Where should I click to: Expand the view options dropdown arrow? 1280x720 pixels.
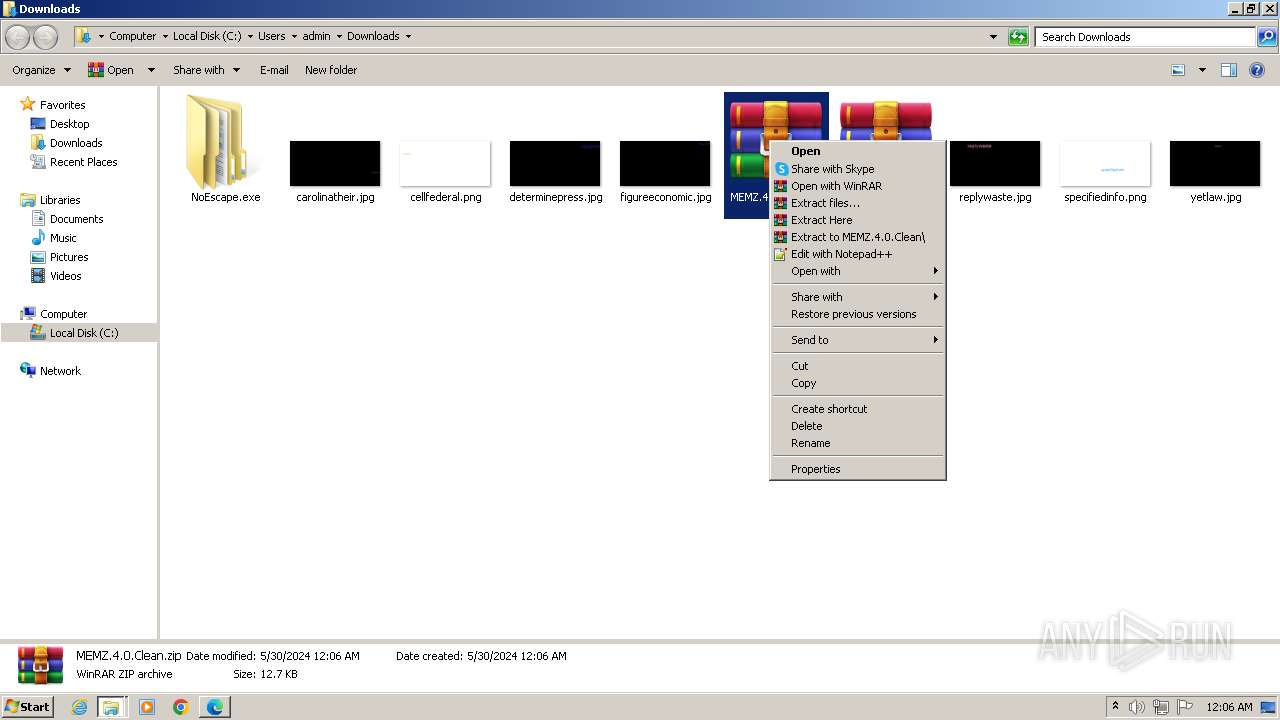click(1202, 70)
